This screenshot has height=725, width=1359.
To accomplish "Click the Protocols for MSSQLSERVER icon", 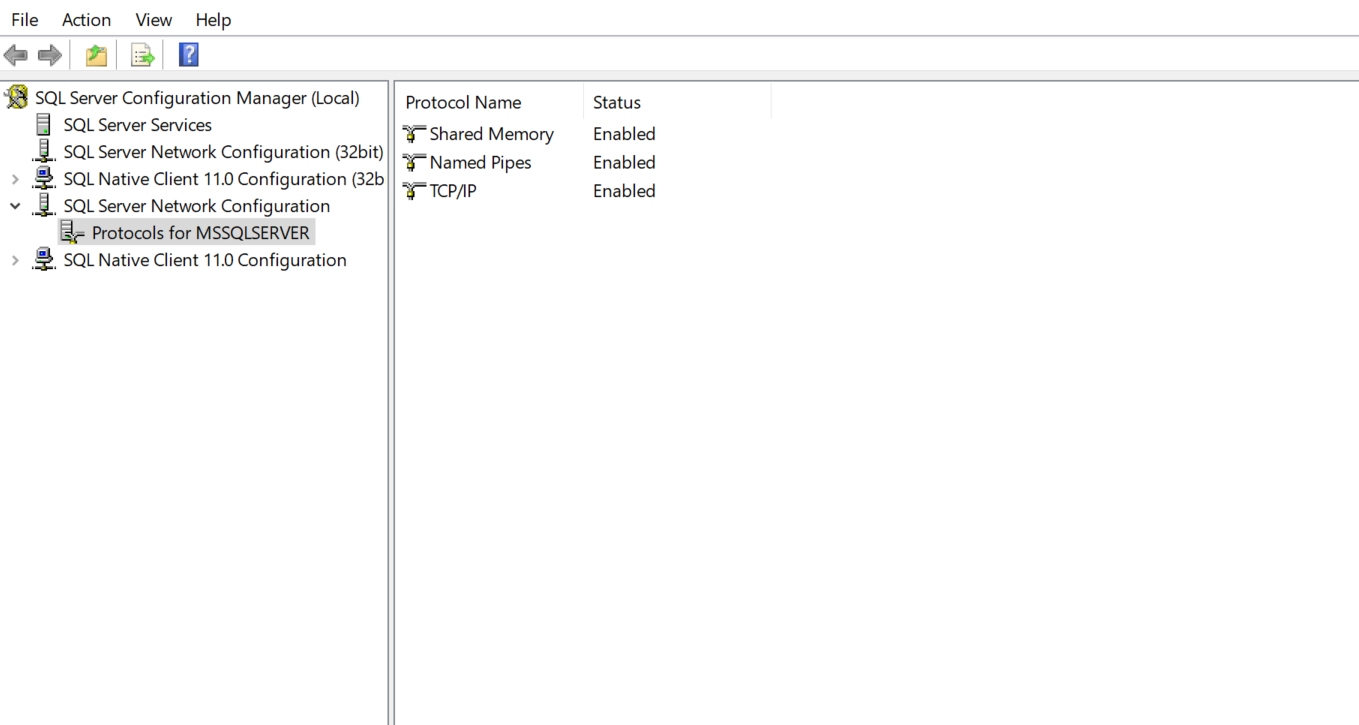I will coord(72,233).
